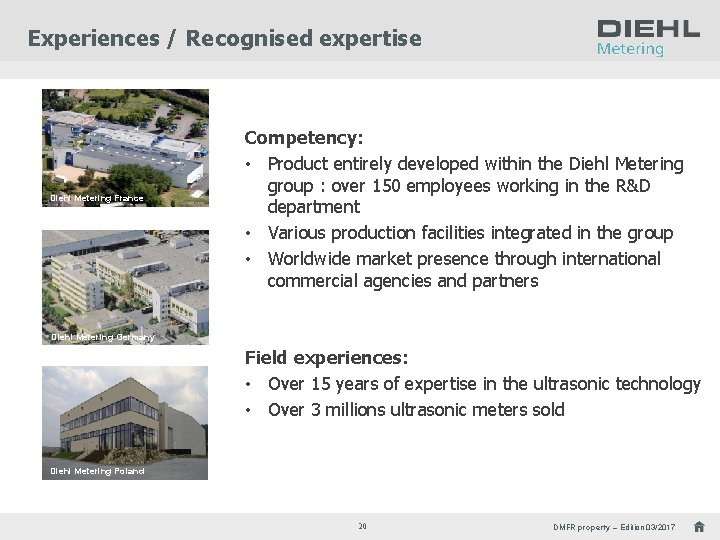
Task: Click the 'Diehl Metering Poland' caption
Action: [97, 471]
